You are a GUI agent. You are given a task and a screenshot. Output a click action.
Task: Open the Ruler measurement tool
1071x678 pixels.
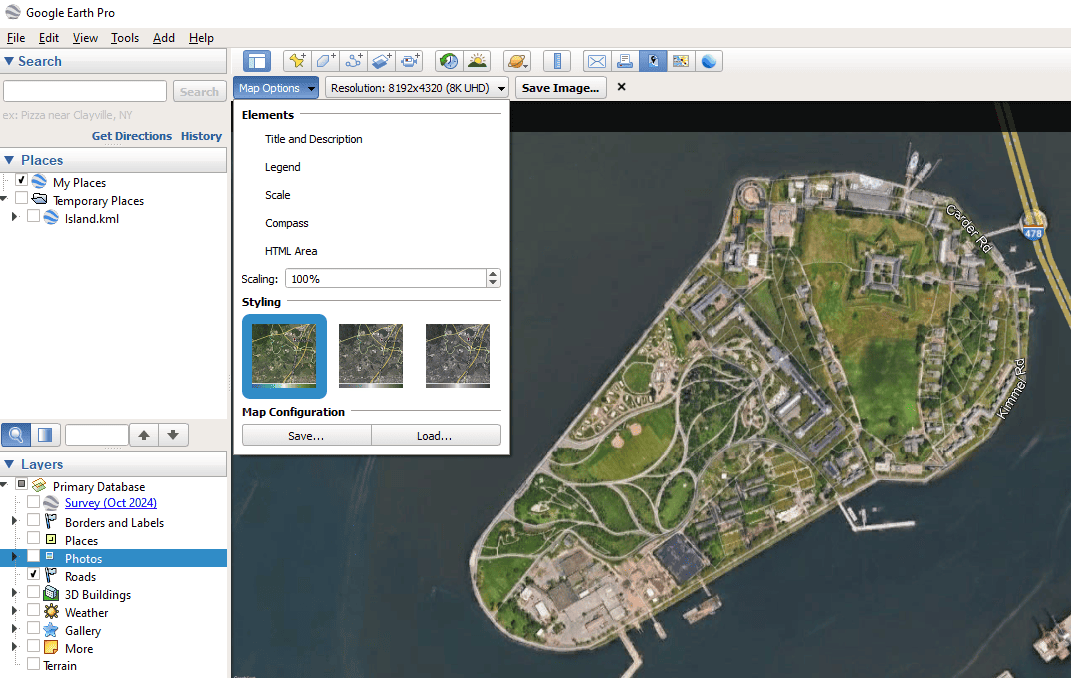point(557,61)
